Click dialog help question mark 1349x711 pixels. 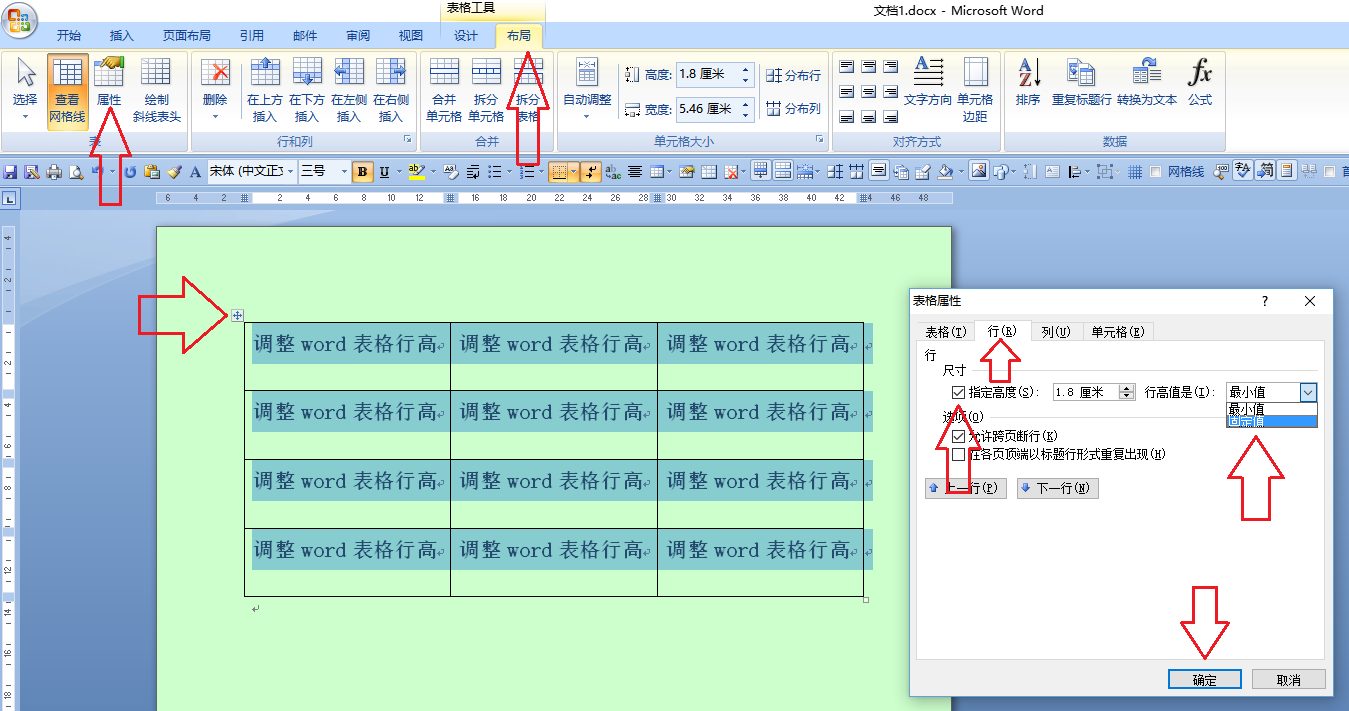(1264, 301)
